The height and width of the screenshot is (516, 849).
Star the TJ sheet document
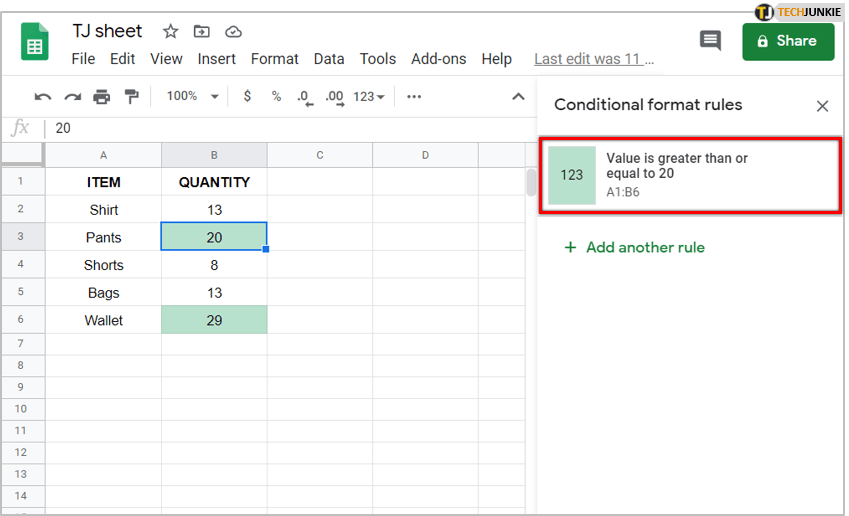(170, 32)
